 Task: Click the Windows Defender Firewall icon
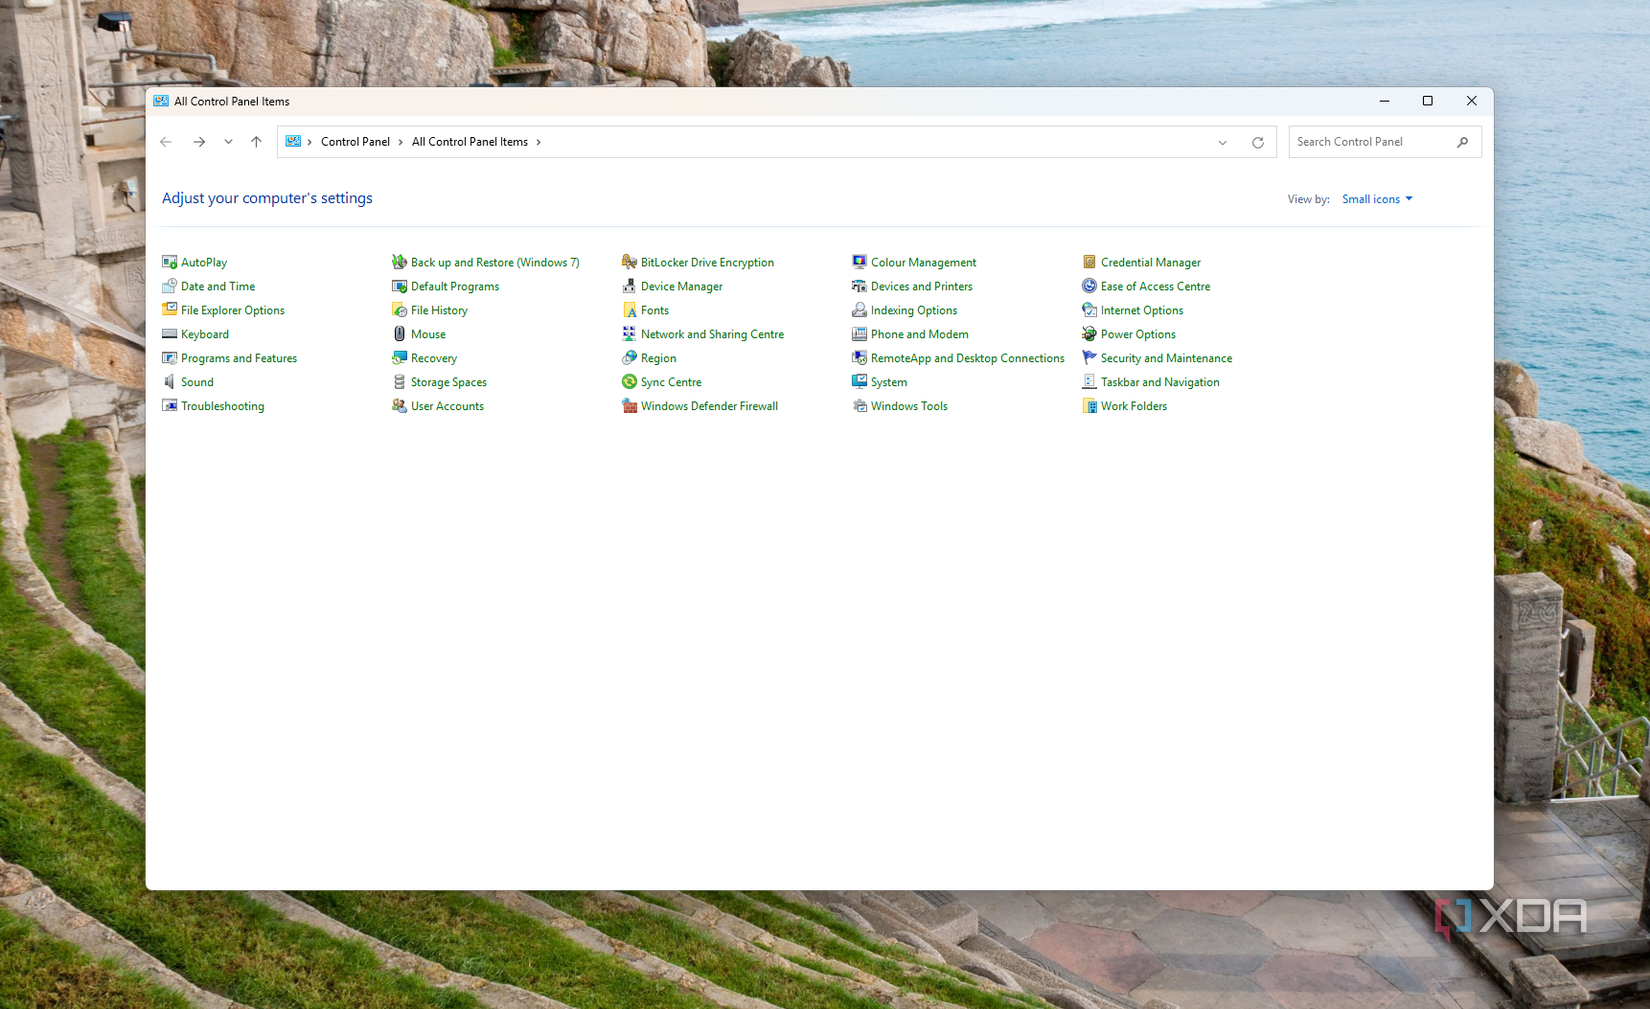pos(629,406)
